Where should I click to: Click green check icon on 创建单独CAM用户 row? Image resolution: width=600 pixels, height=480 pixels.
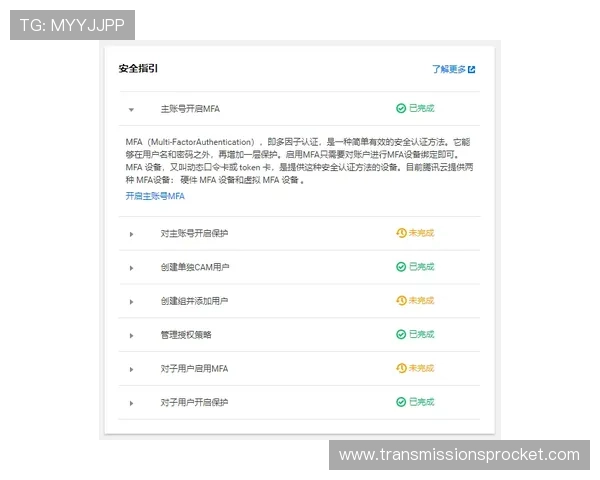[401, 266]
